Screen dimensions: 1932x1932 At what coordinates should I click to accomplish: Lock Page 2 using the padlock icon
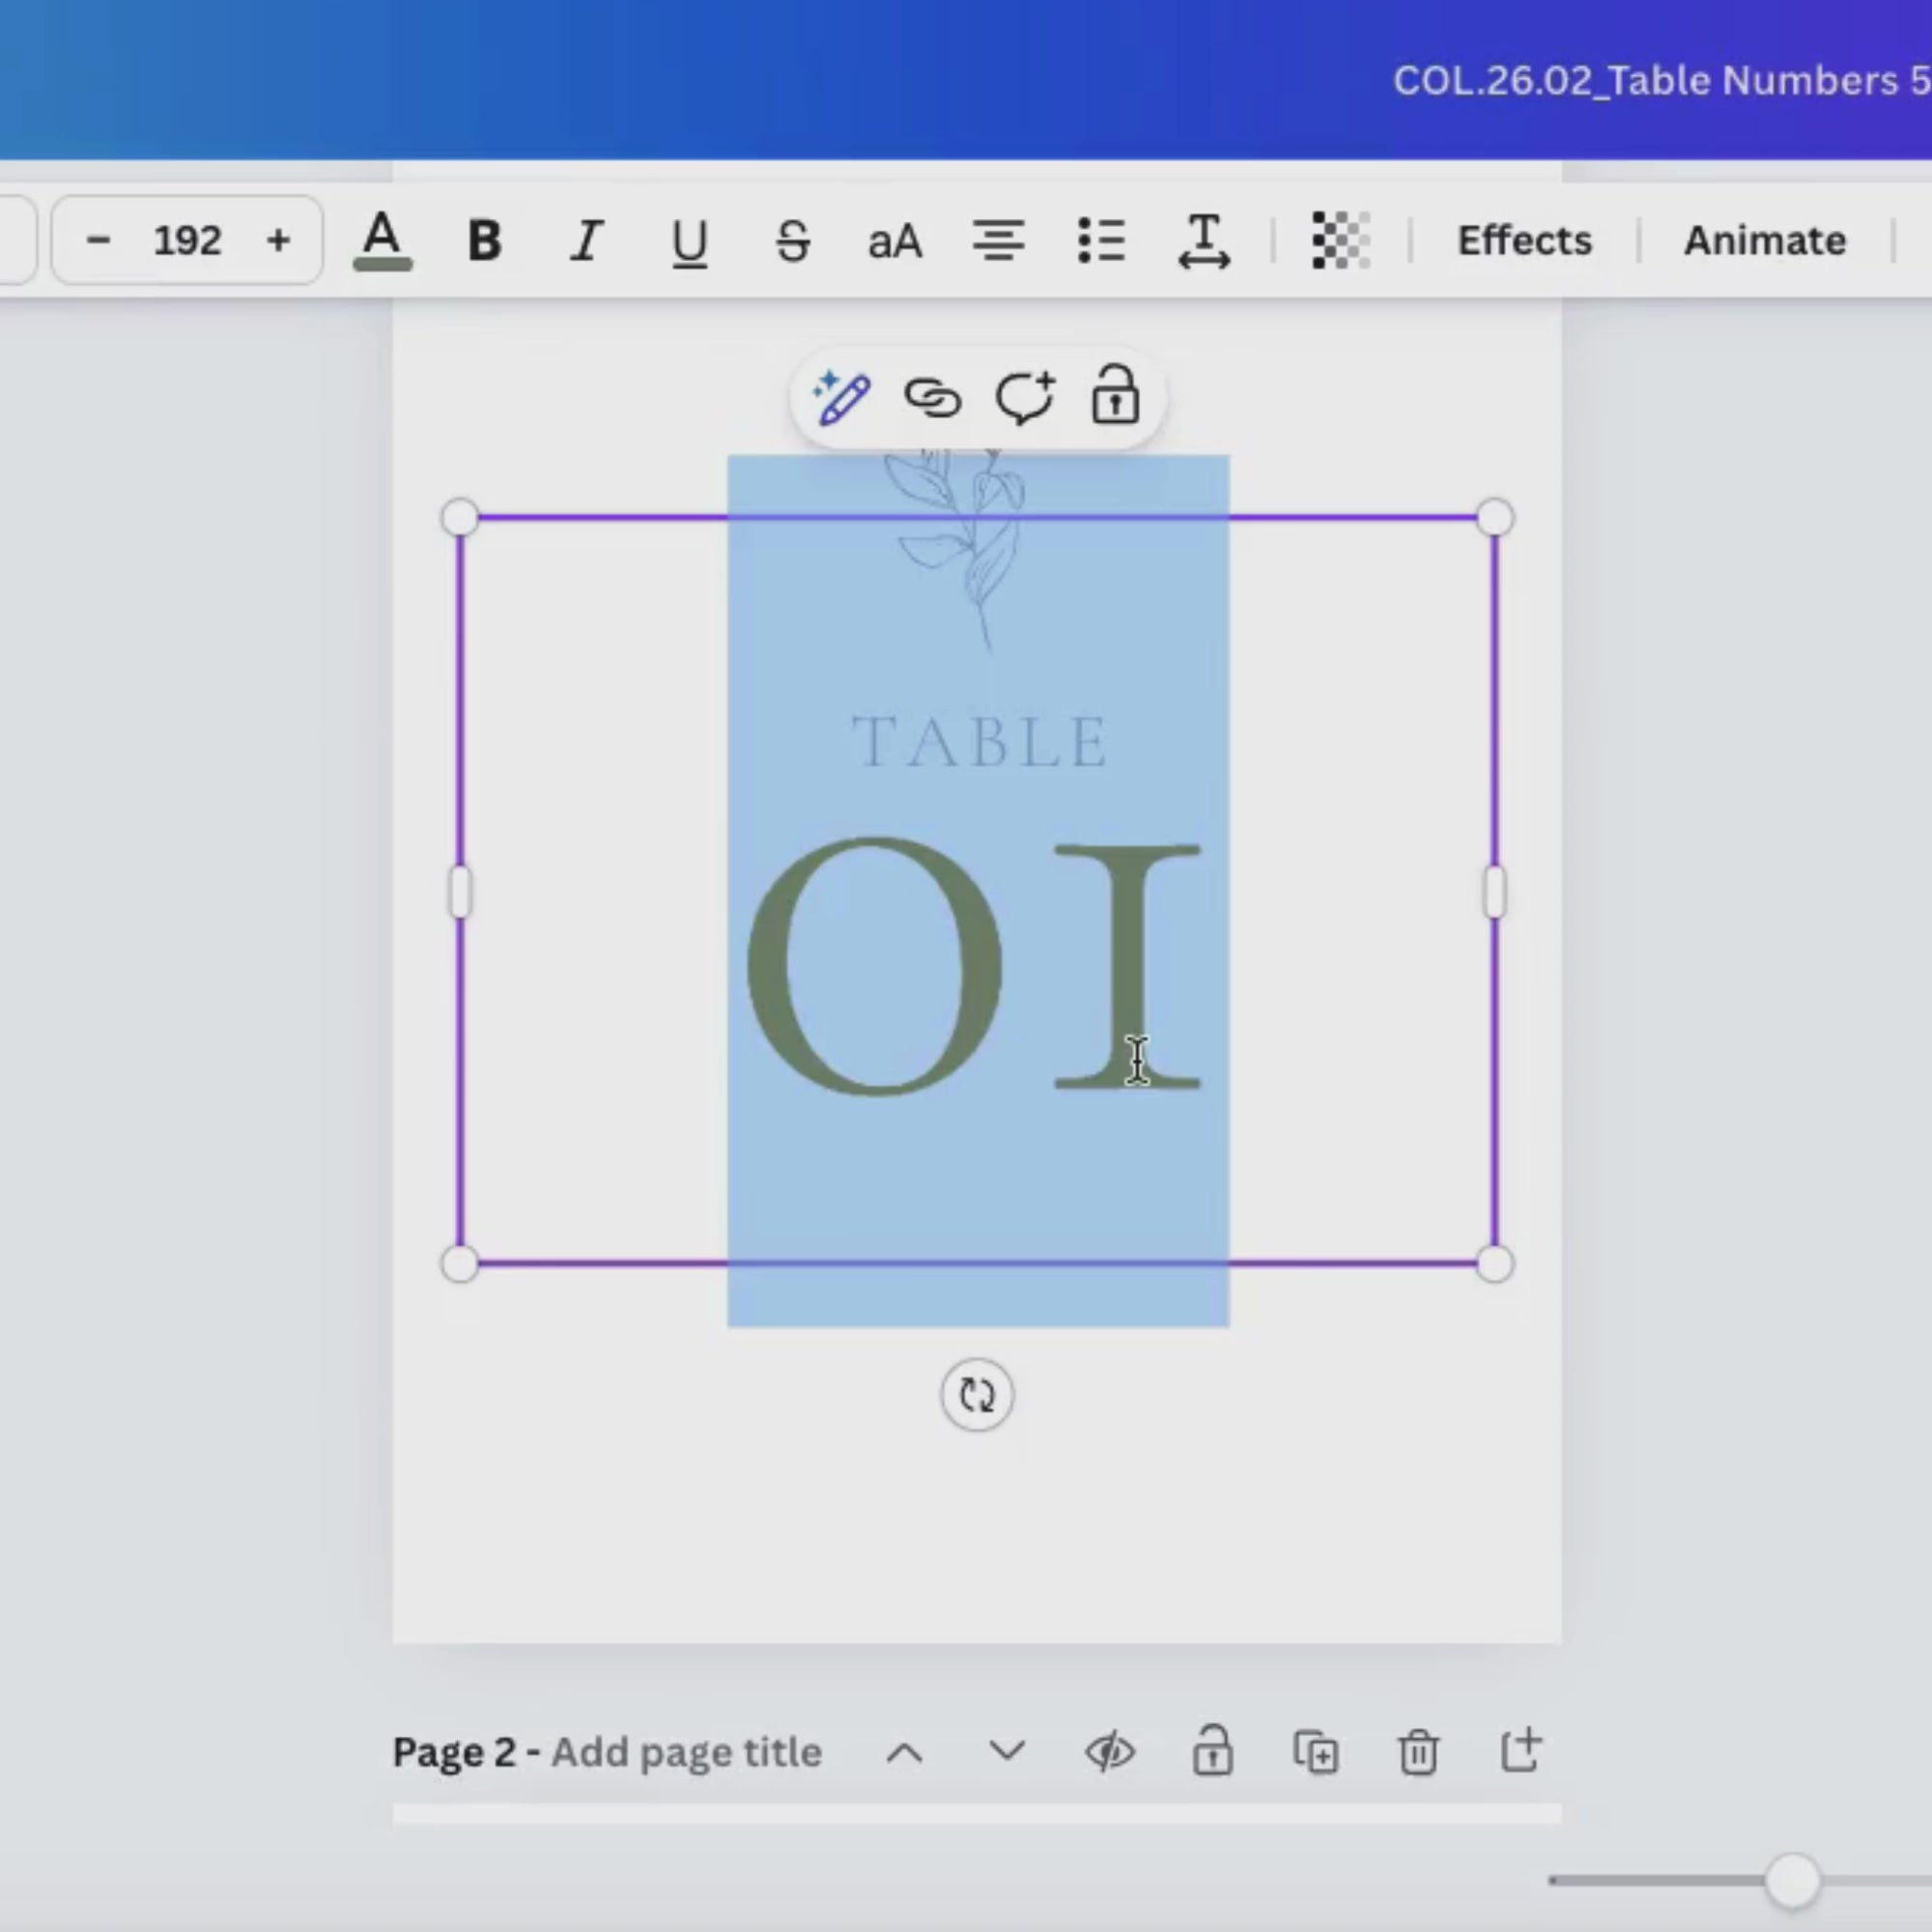[1212, 1750]
